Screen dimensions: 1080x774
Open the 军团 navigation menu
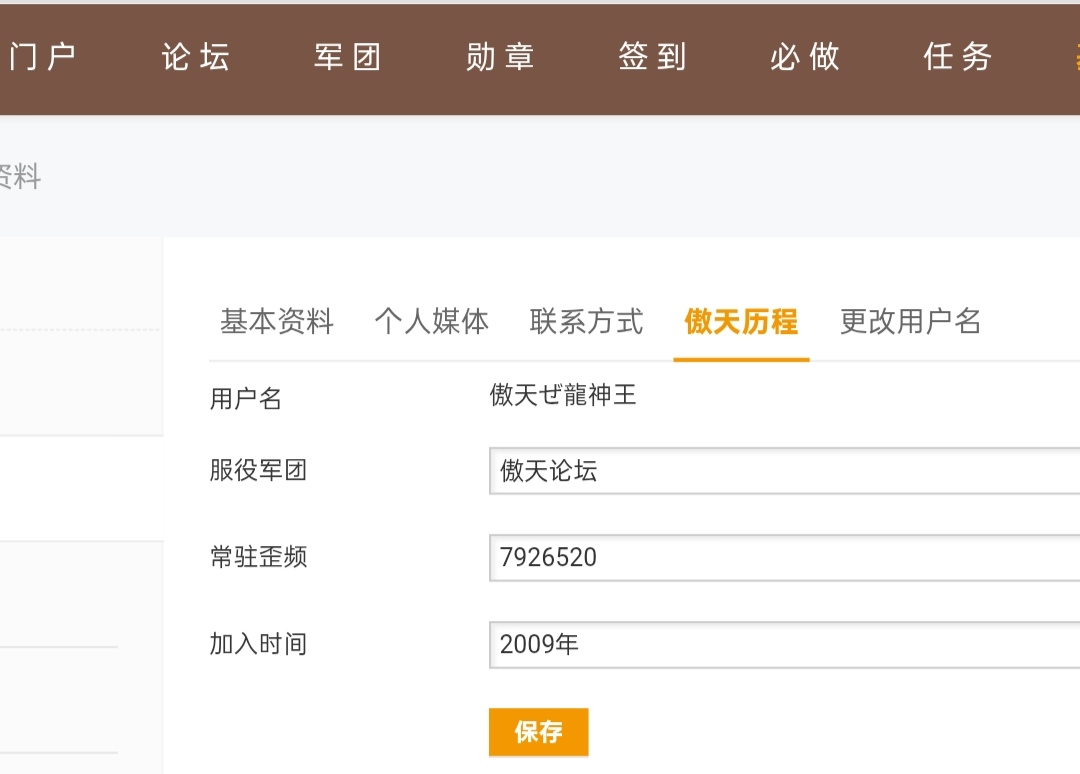click(x=348, y=57)
